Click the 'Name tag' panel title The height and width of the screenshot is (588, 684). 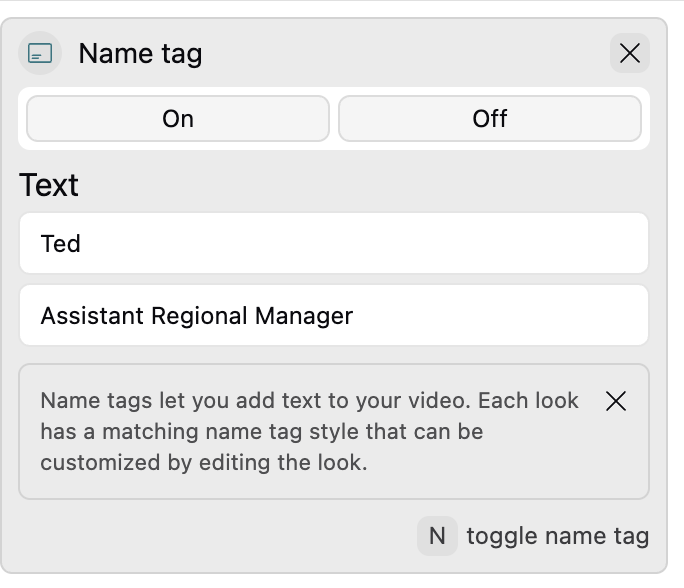point(140,53)
